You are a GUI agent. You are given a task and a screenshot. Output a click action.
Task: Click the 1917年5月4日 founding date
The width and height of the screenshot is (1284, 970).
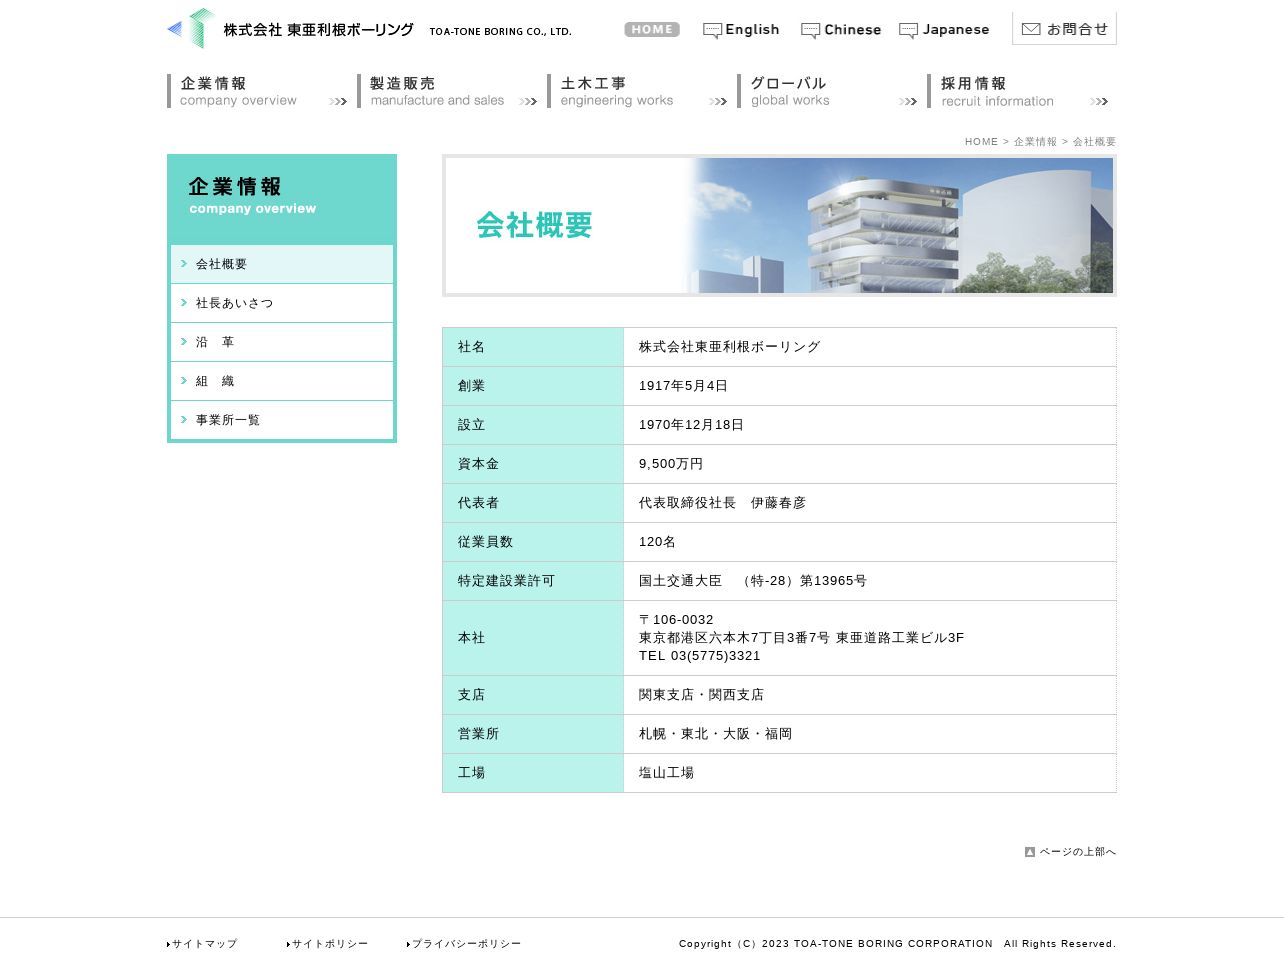[684, 386]
